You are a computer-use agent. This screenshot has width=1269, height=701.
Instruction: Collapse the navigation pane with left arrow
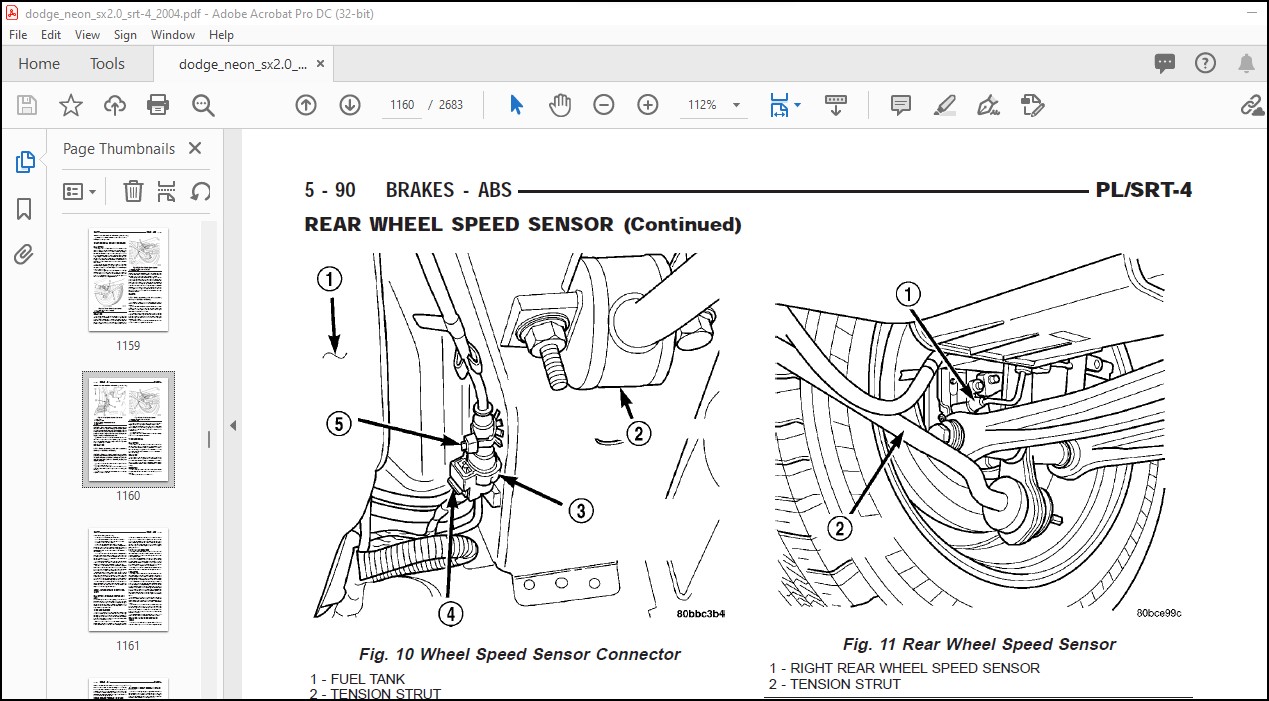pos(233,425)
